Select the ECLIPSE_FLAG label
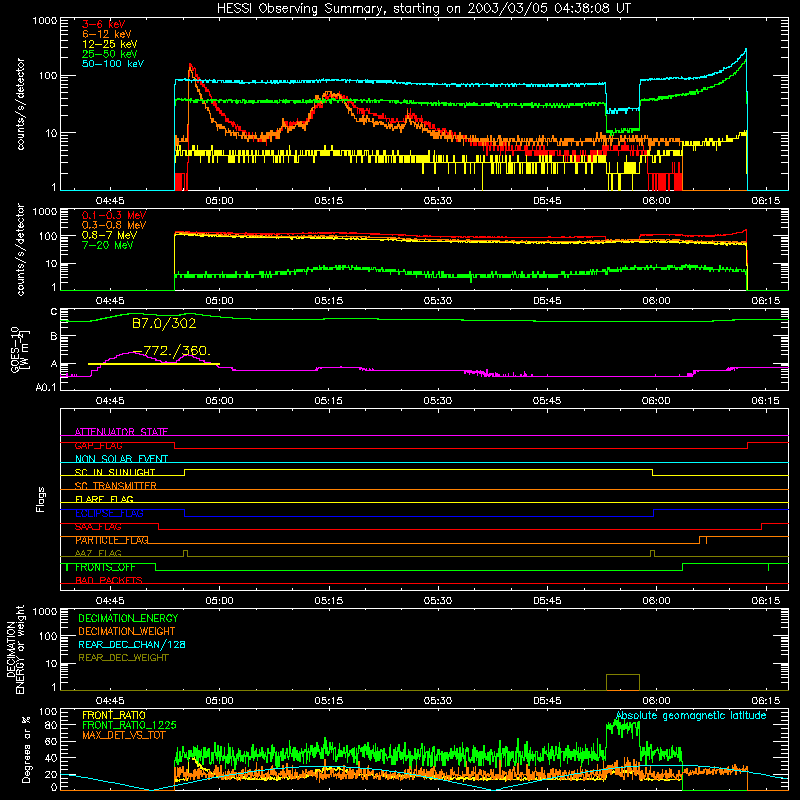Image resolution: width=800 pixels, height=800 pixels. pyautogui.click(x=109, y=513)
